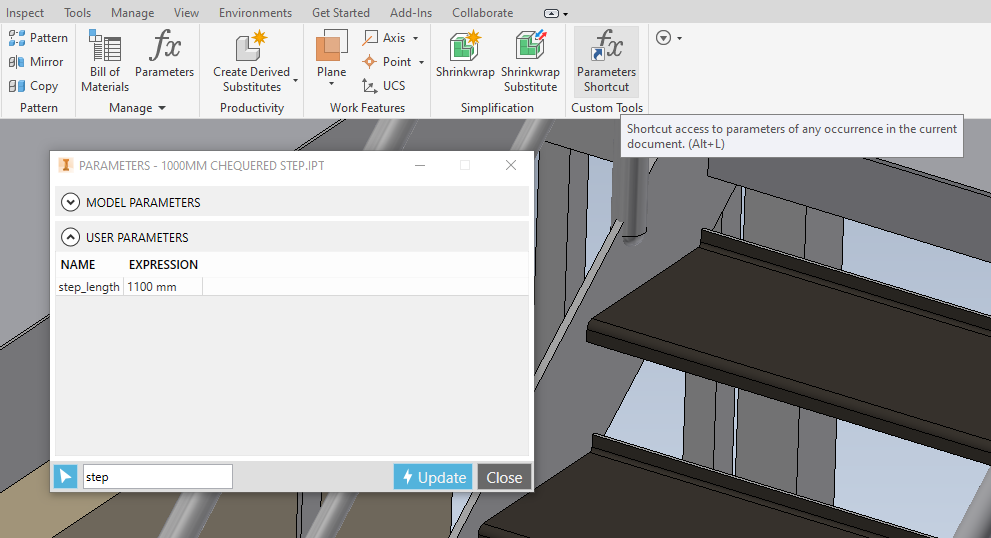Screen dimensions: 991x538
Task: Open Bill of Materials
Action: tap(105, 61)
